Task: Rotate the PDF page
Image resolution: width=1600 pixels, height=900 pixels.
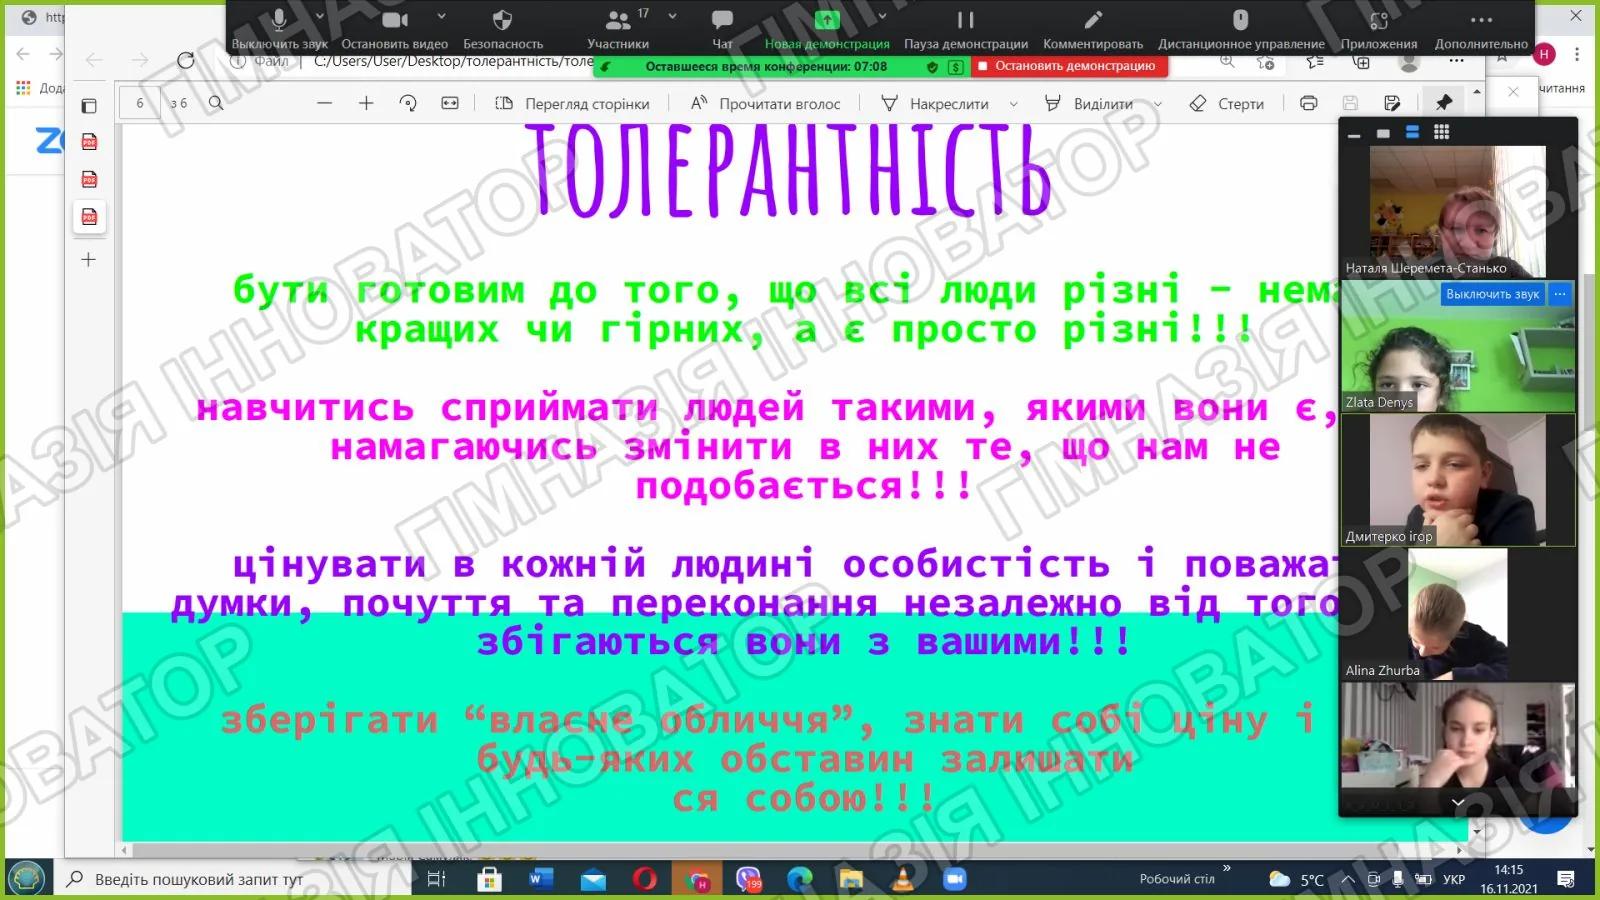Action: pyautogui.click(x=408, y=103)
